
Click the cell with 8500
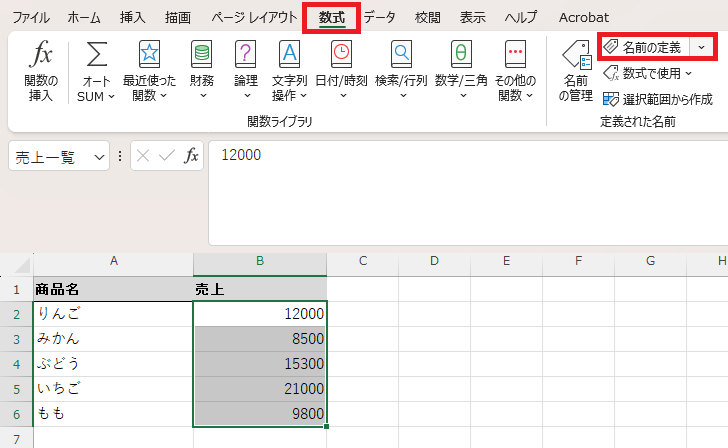coord(260,339)
